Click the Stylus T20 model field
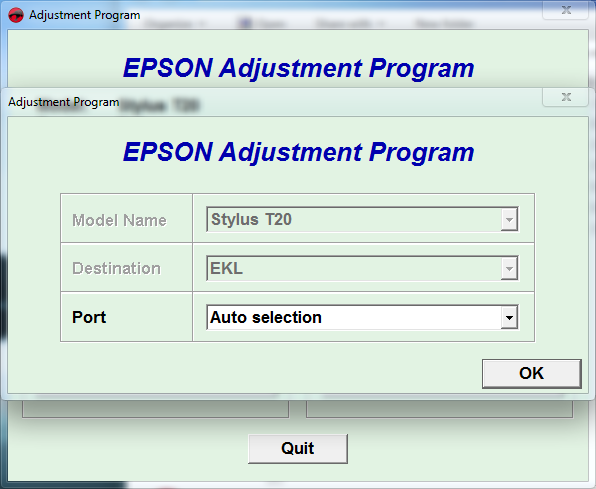This screenshot has width=596, height=489. point(362,219)
